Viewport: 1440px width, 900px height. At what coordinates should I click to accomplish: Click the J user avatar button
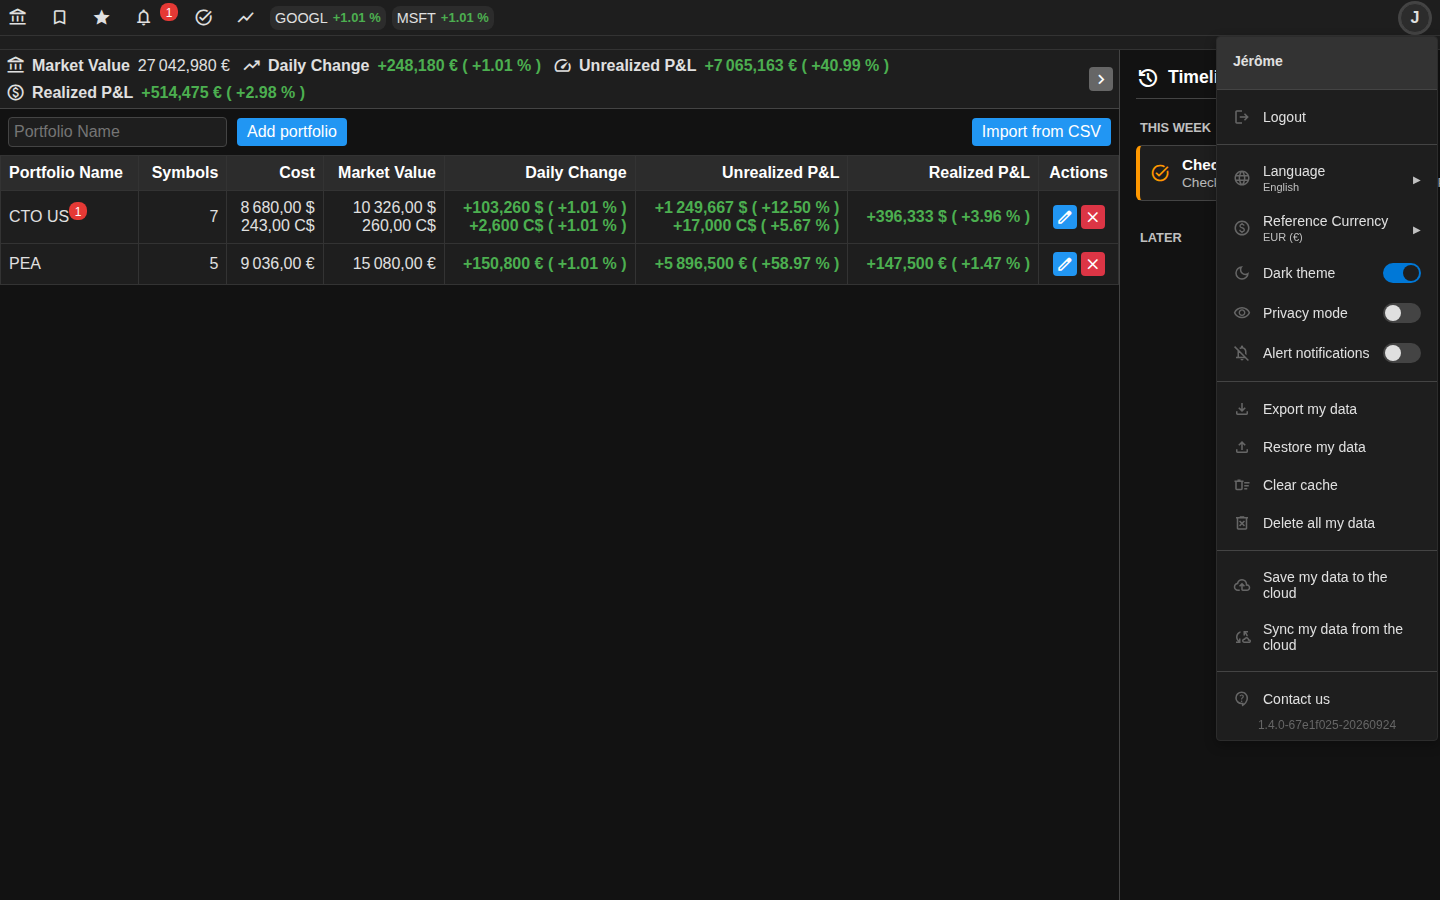tap(1414, 17)
